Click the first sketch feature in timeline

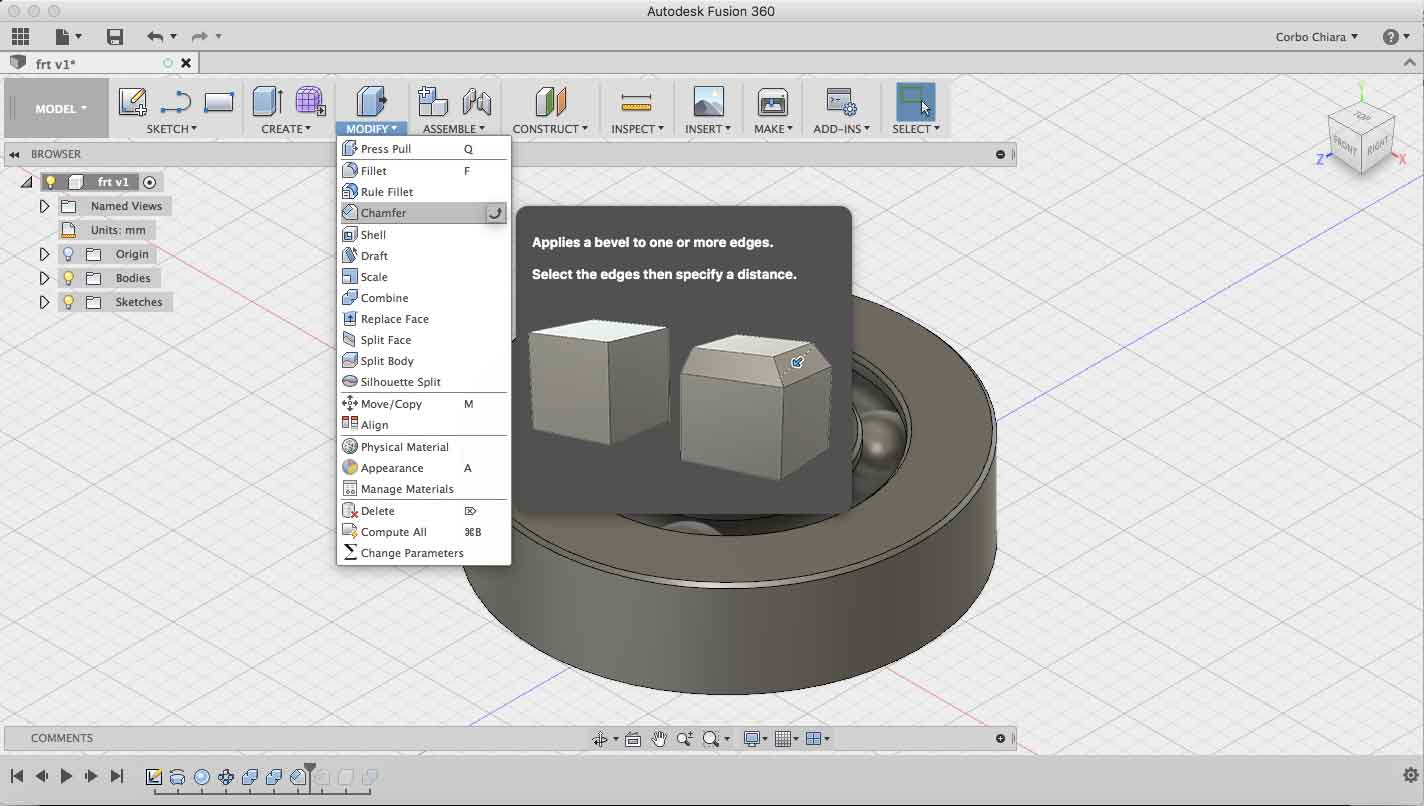coord(154,777)
